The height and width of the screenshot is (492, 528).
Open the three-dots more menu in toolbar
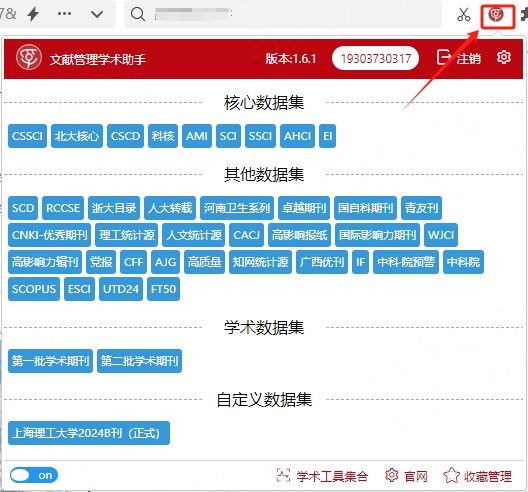tap(64, 14)
